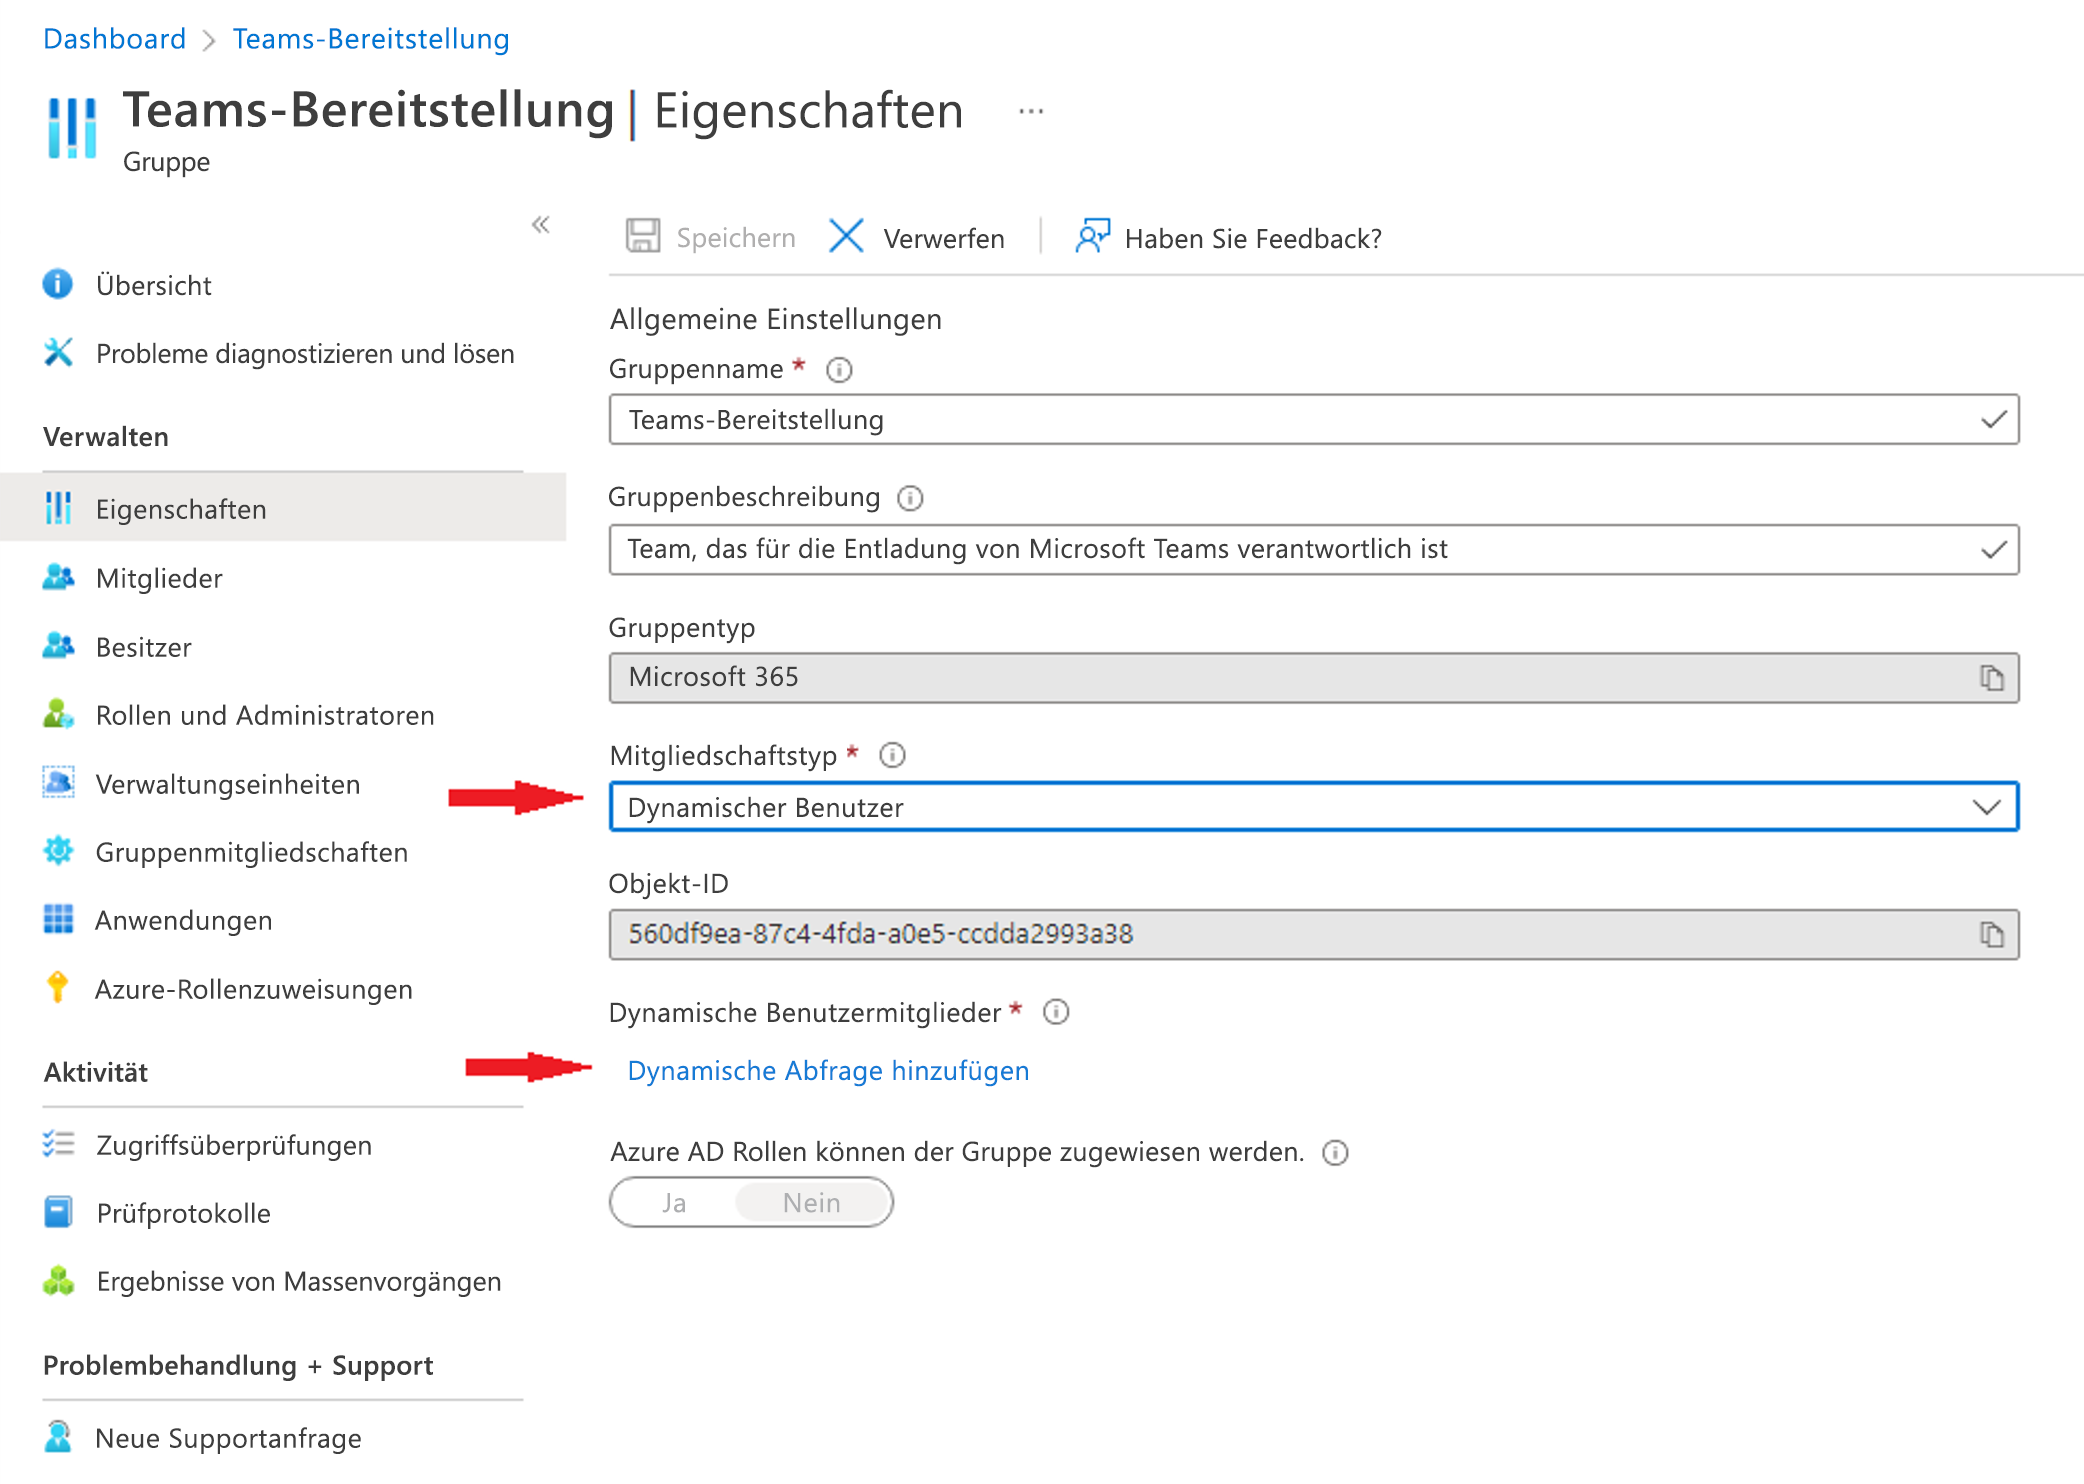Click the Objekt-ID read-only field
This screenshot has height=1484, width=2084.
coord(1314,934)
